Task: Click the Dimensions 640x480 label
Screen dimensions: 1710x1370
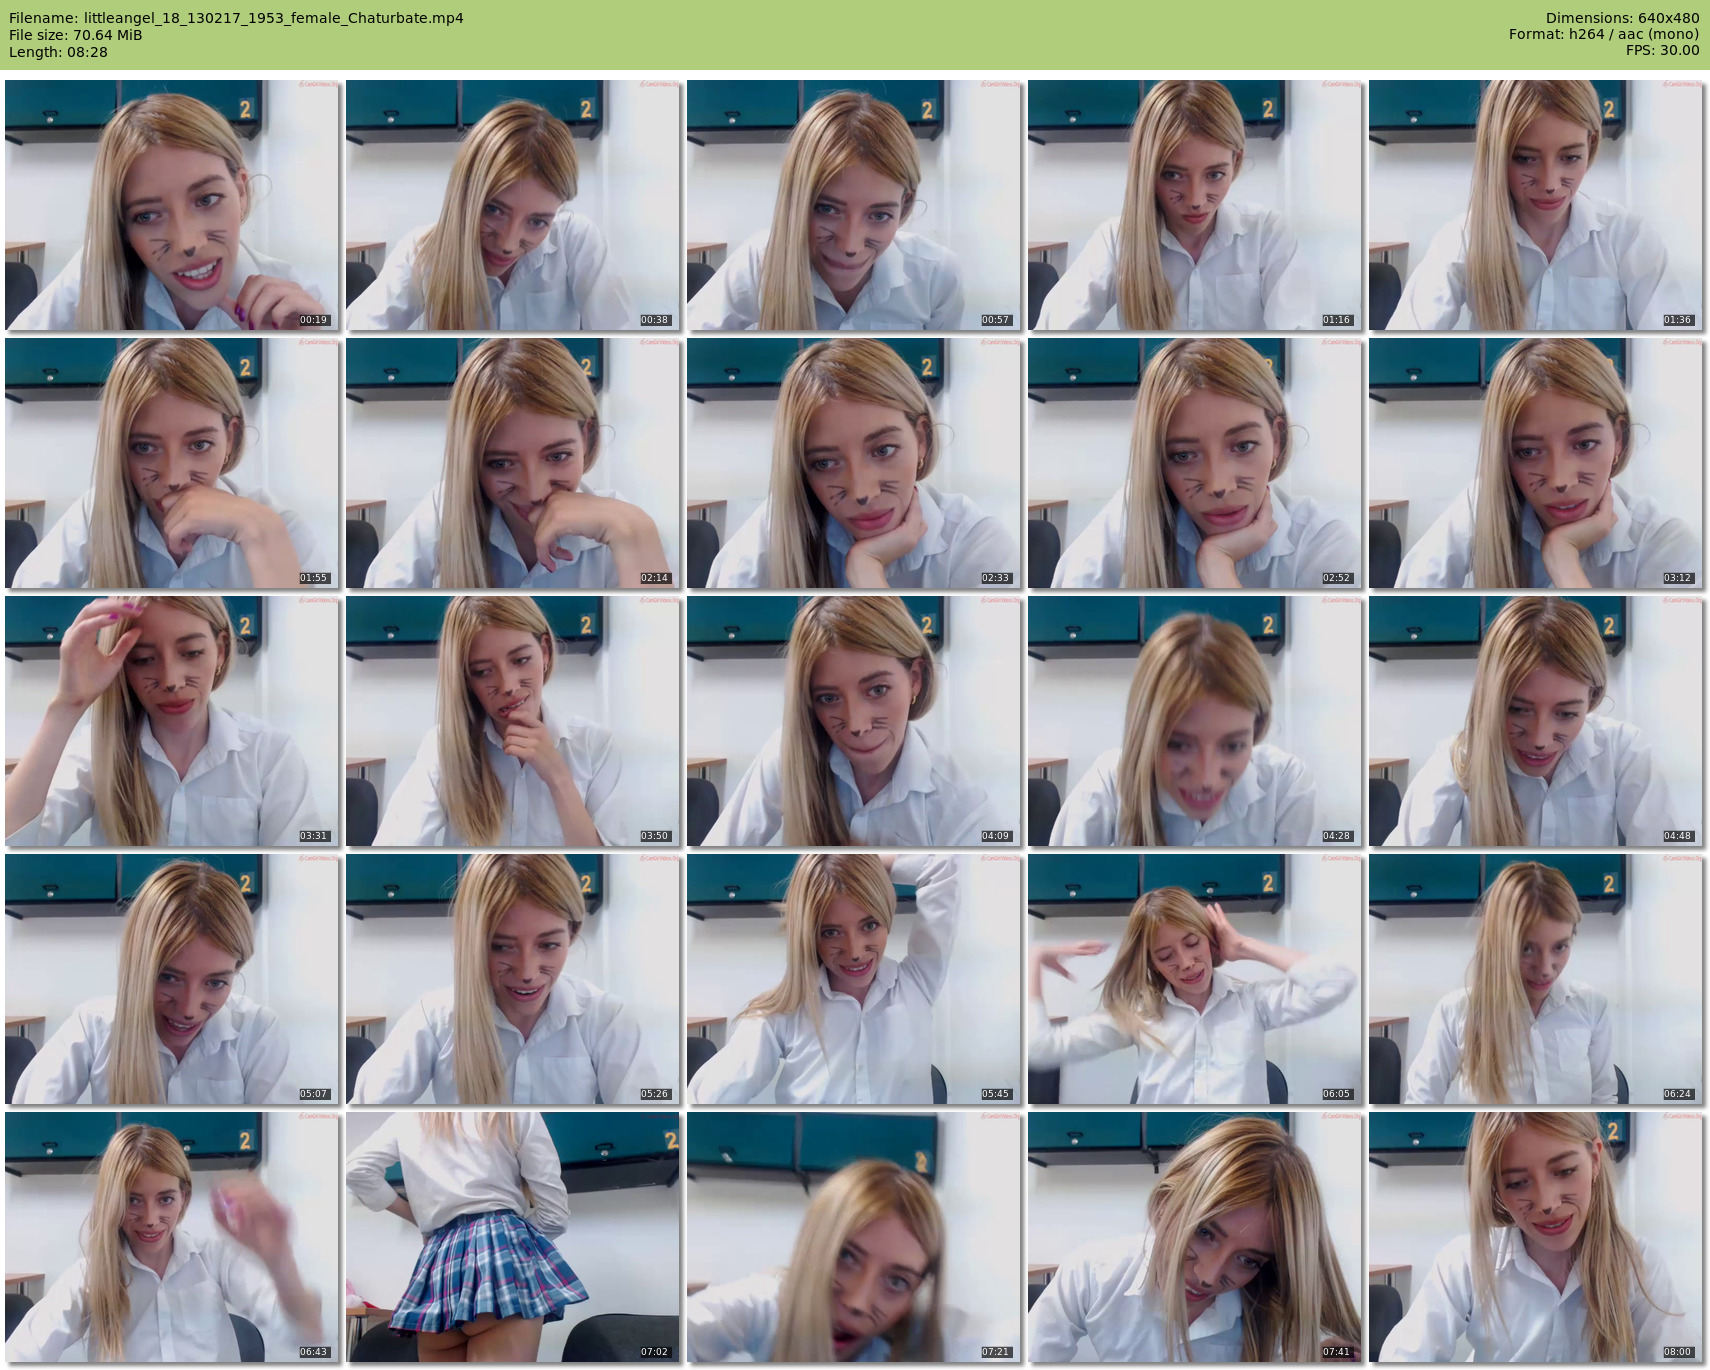Action: [1622, 18]
